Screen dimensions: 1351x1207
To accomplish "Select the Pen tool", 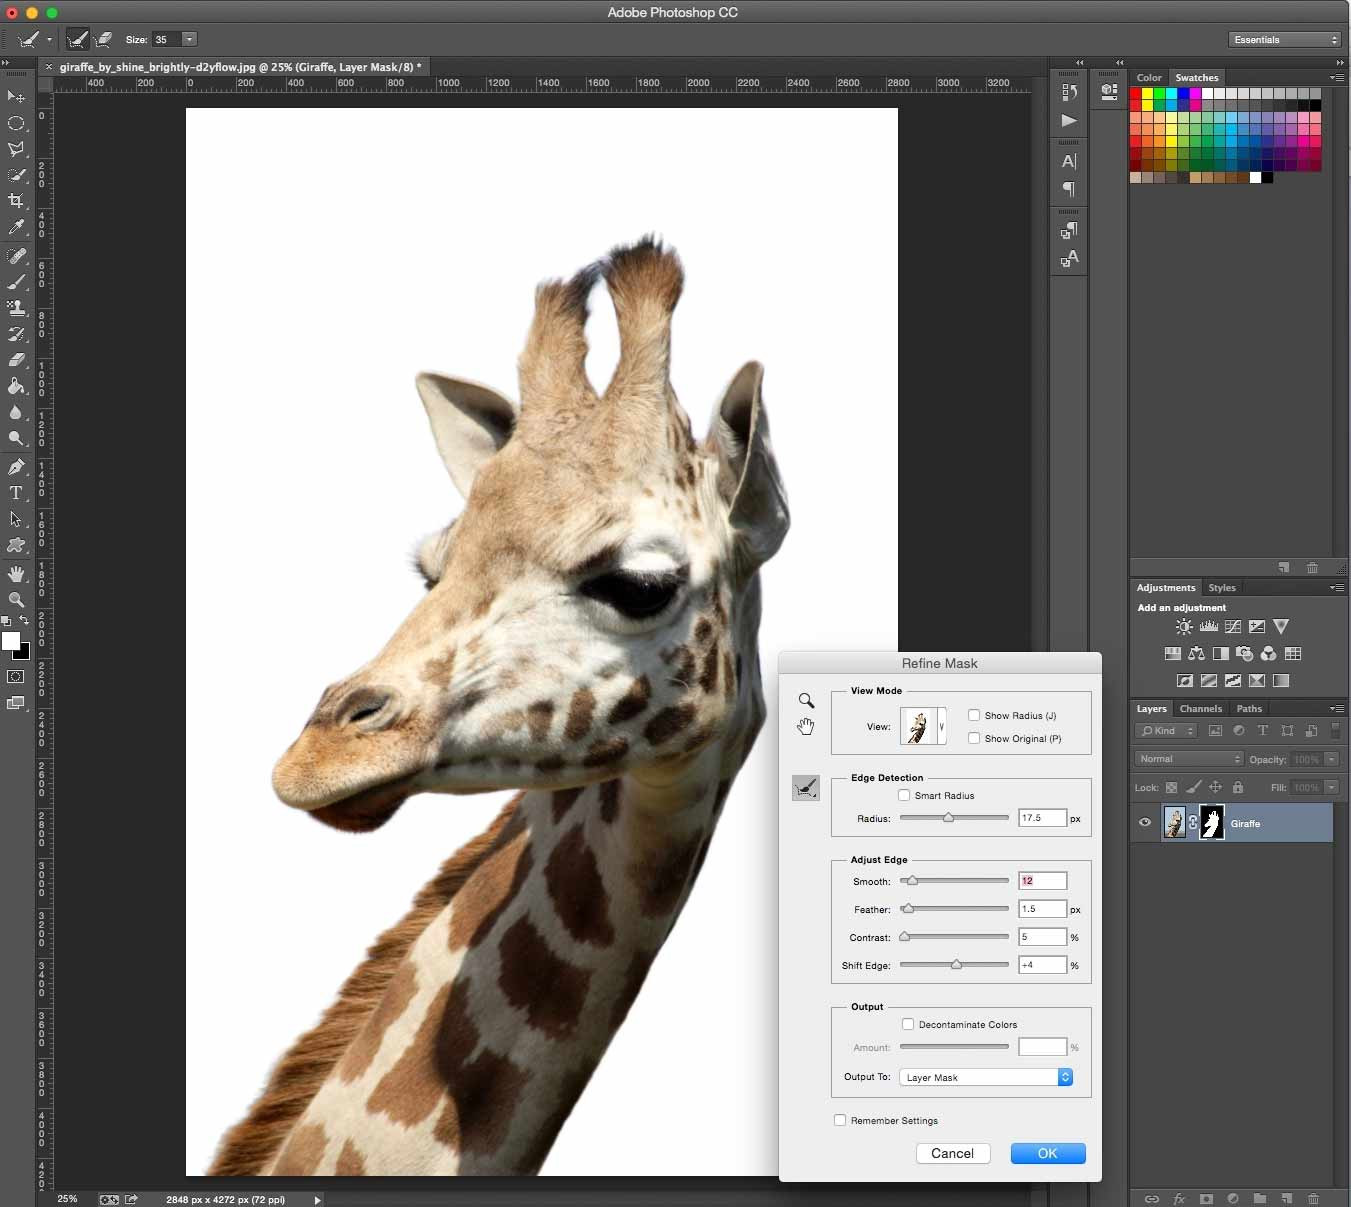I will (16, 467).
